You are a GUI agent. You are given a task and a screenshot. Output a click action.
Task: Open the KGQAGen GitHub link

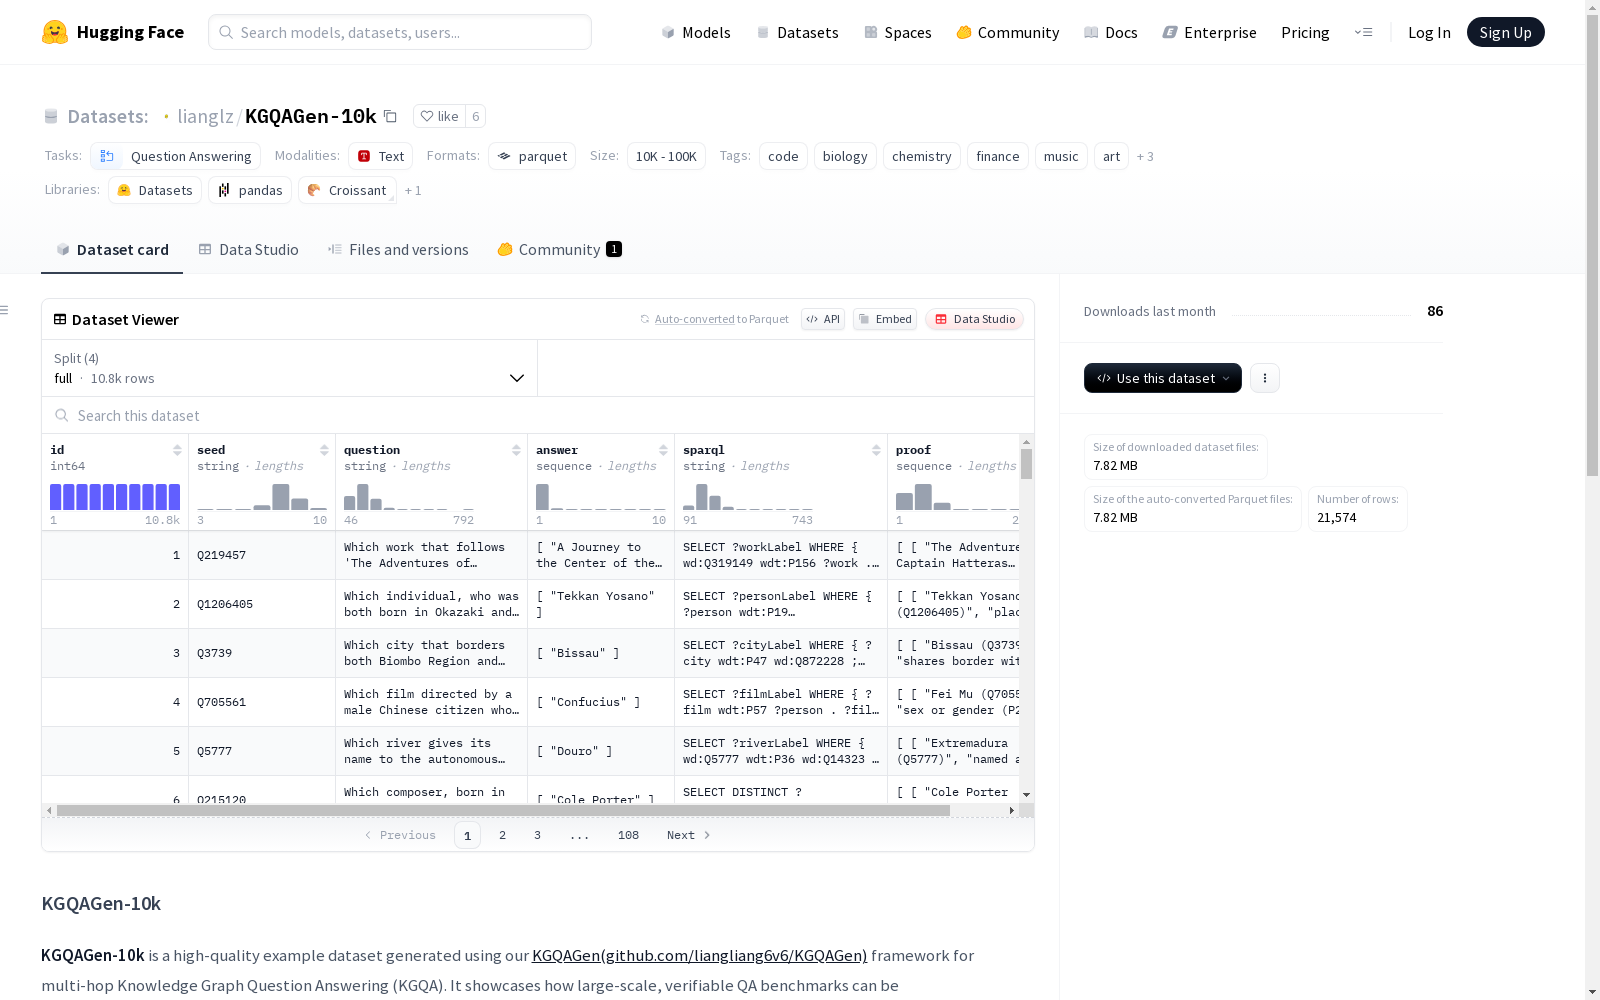(699, 955)
